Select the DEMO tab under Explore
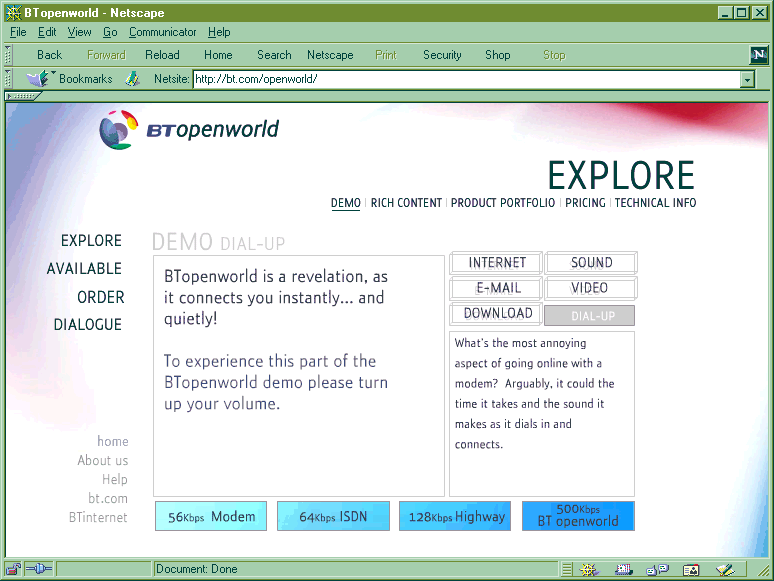 (346, 203)
